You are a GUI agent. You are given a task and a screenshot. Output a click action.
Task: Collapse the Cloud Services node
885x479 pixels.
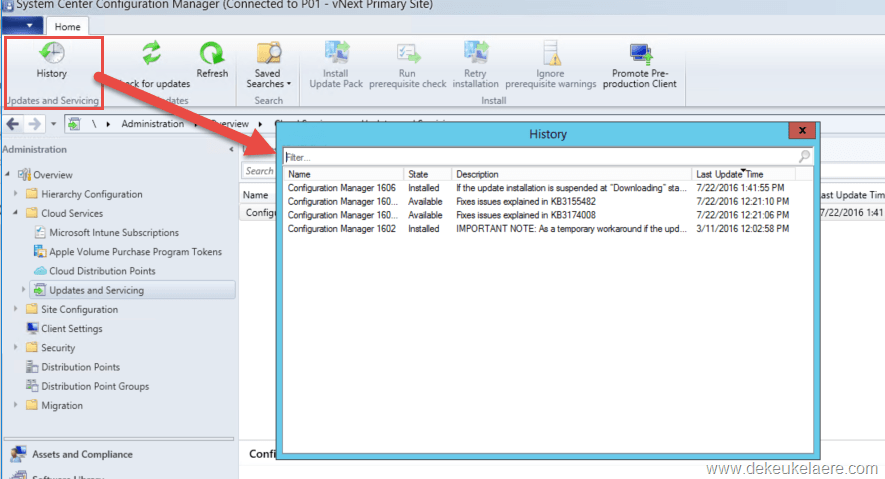(x=15, y=213)
